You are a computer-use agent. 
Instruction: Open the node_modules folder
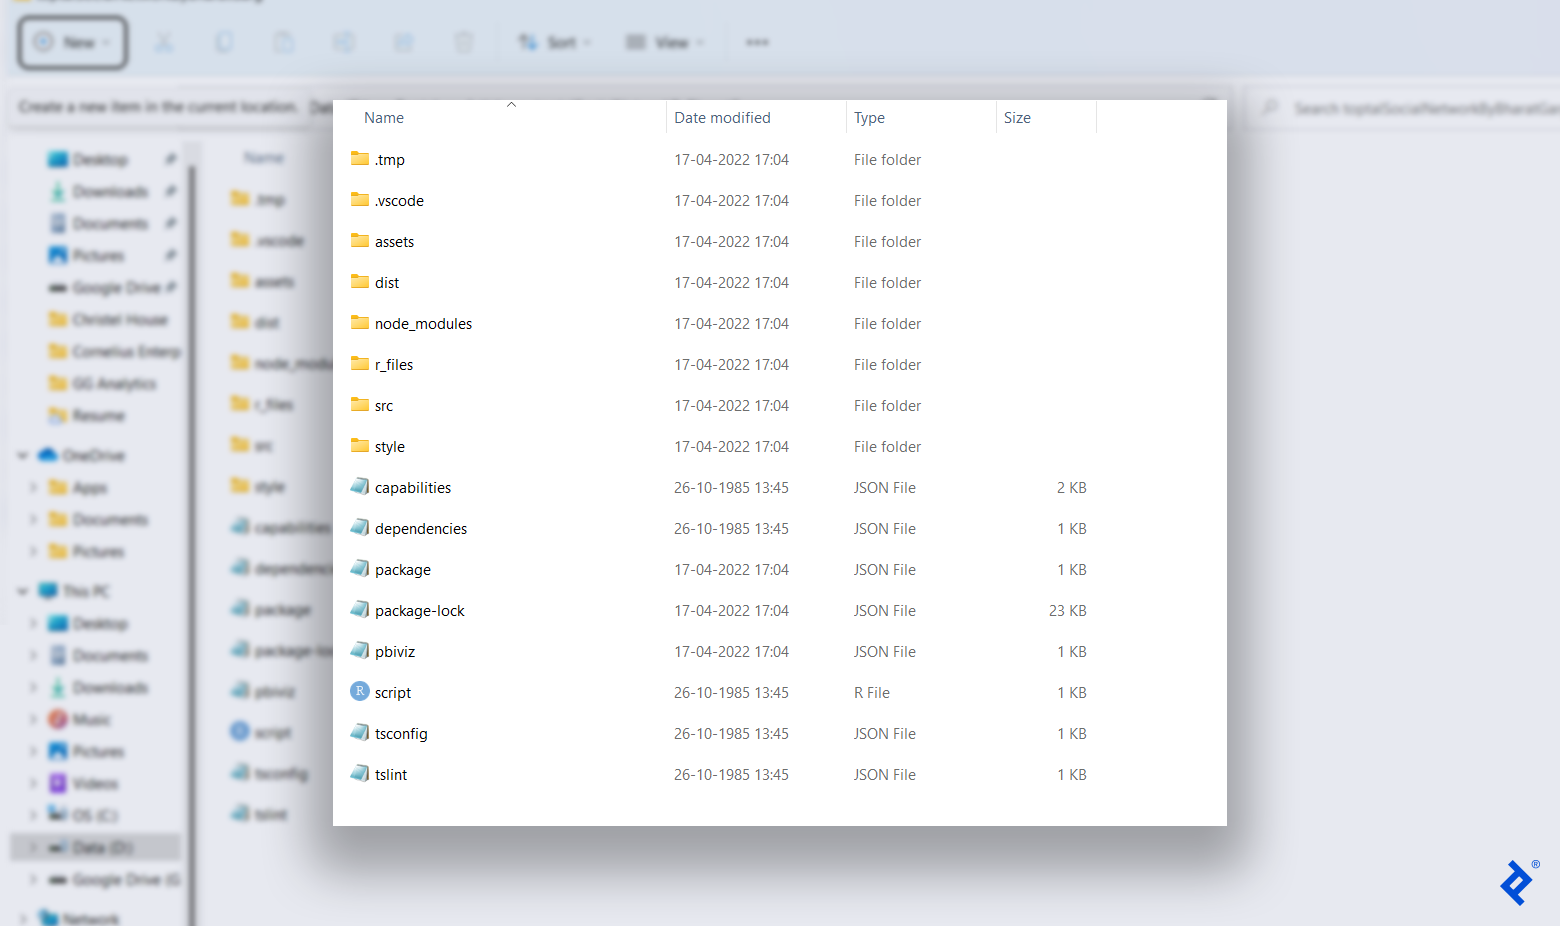(x=423, y=323)
